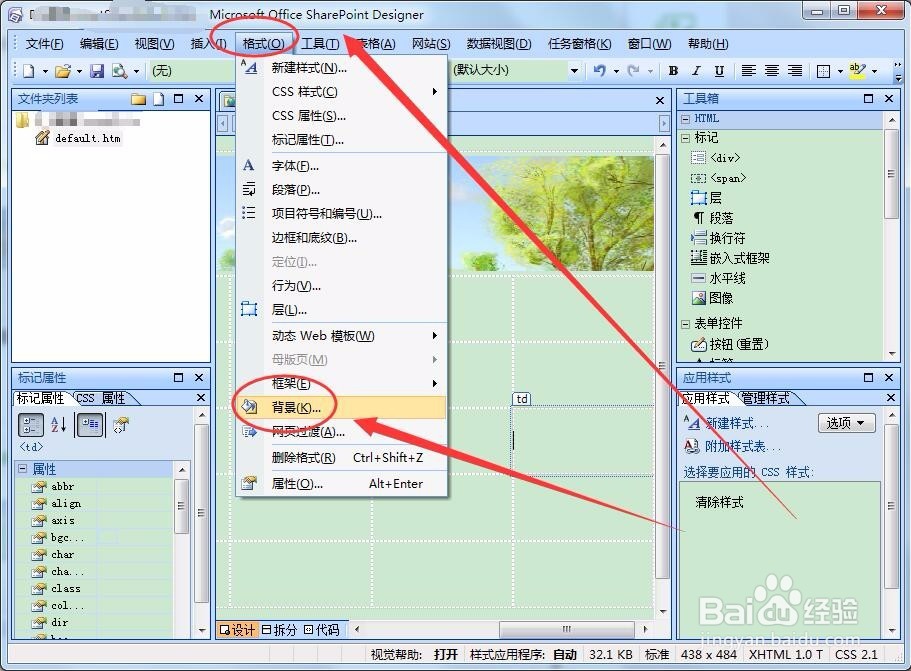Click new page icon in 文件夹列表 panel
The height and width of the screenshot is (671, 911).
click(159, 99)
